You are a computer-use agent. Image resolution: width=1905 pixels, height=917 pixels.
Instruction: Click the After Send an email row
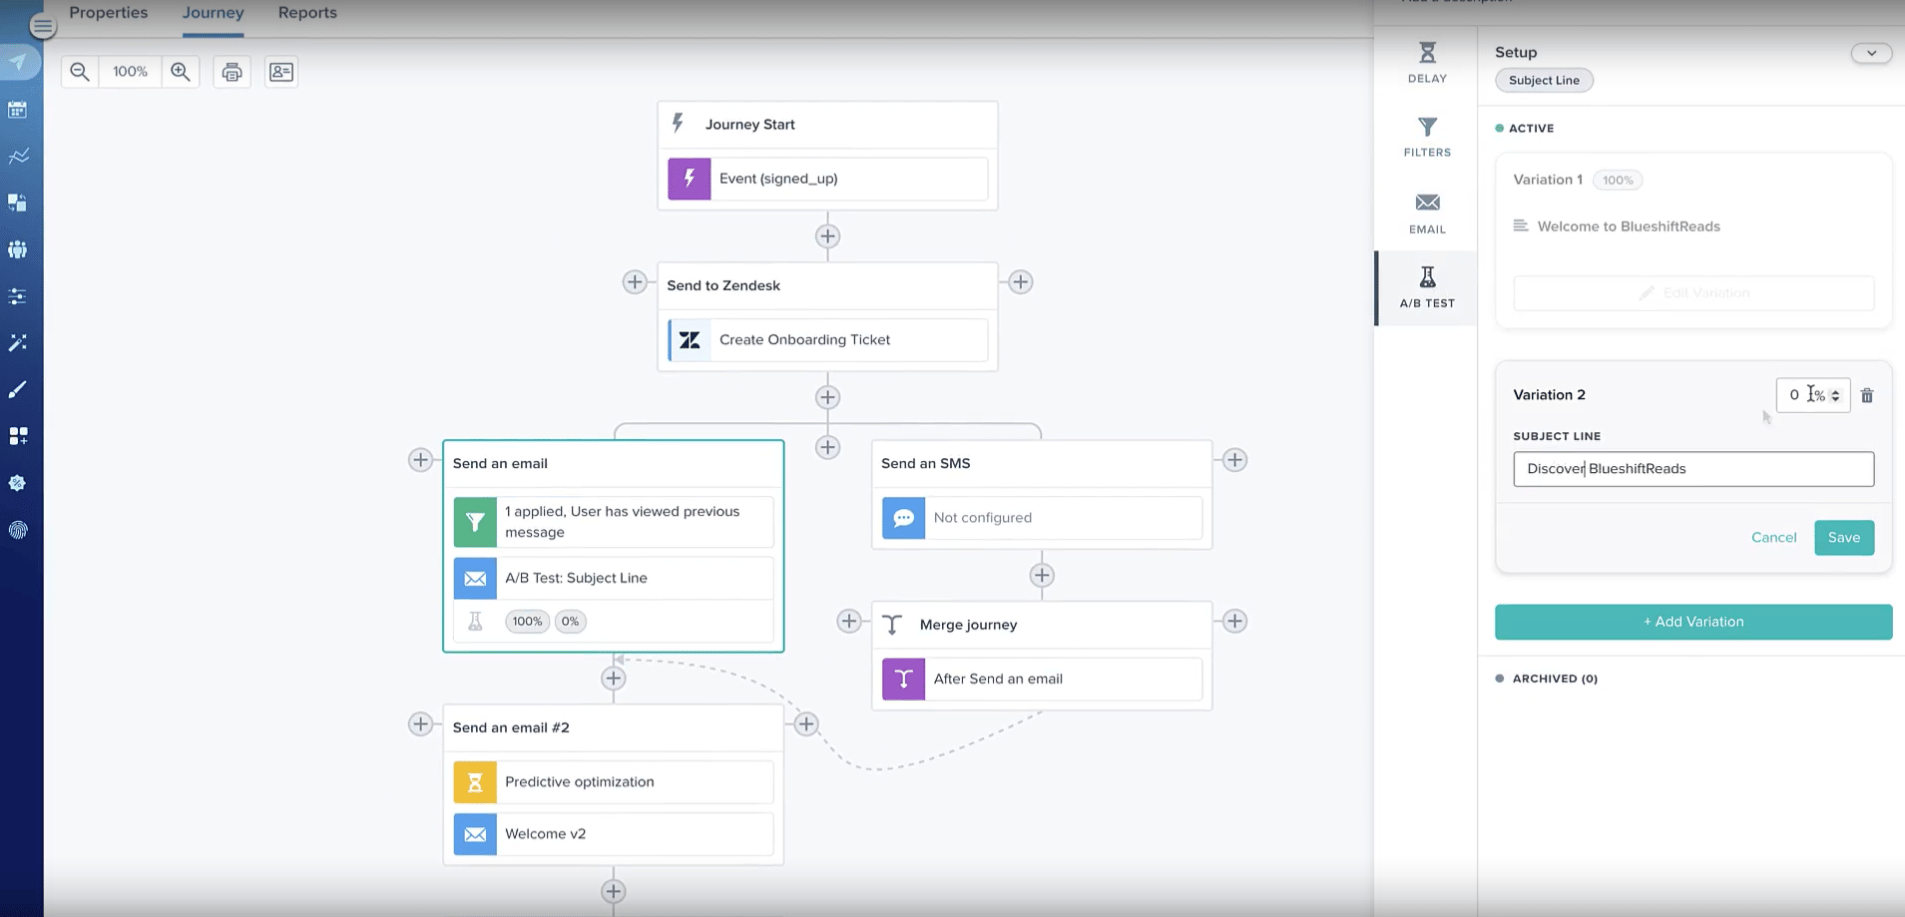(x=1042, y=679)
